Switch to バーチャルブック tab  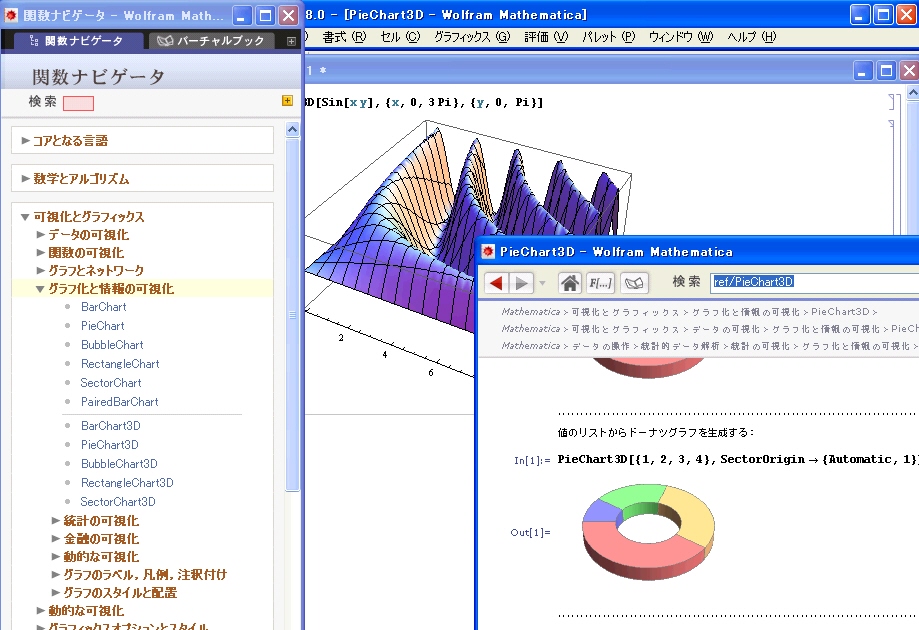212,40
